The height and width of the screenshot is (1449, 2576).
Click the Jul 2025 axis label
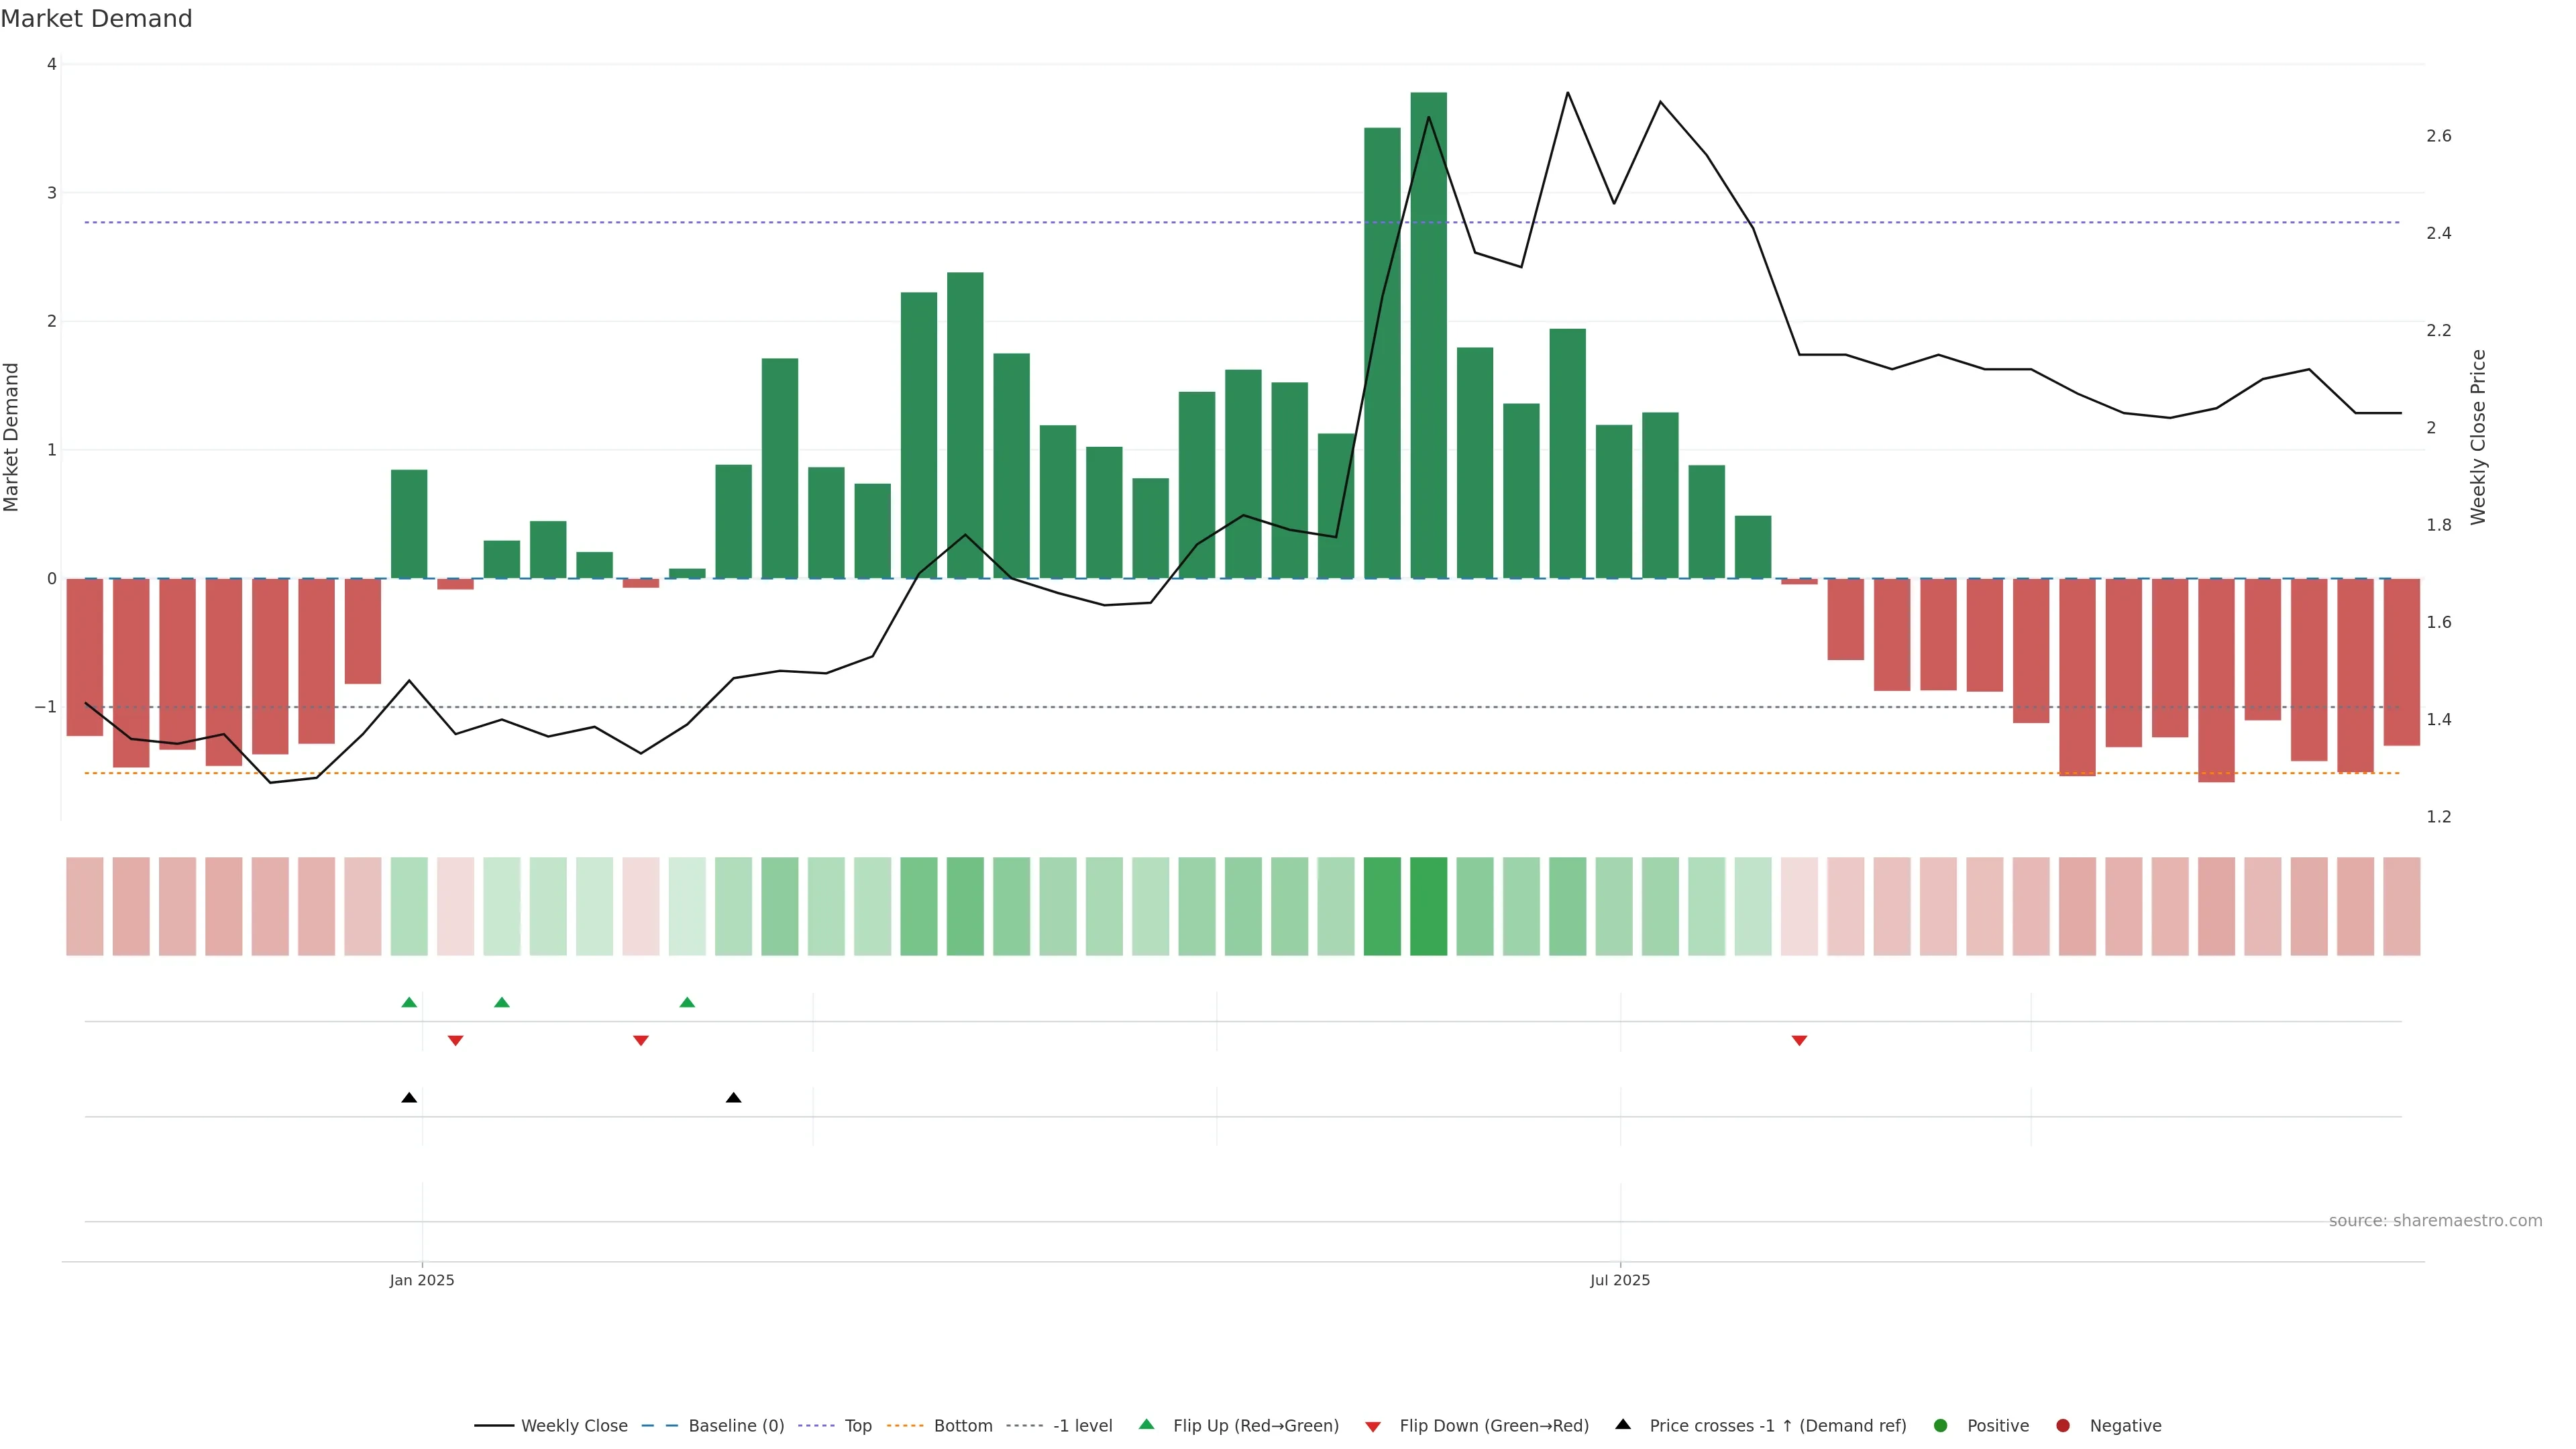click(x=1620, y=1280)
